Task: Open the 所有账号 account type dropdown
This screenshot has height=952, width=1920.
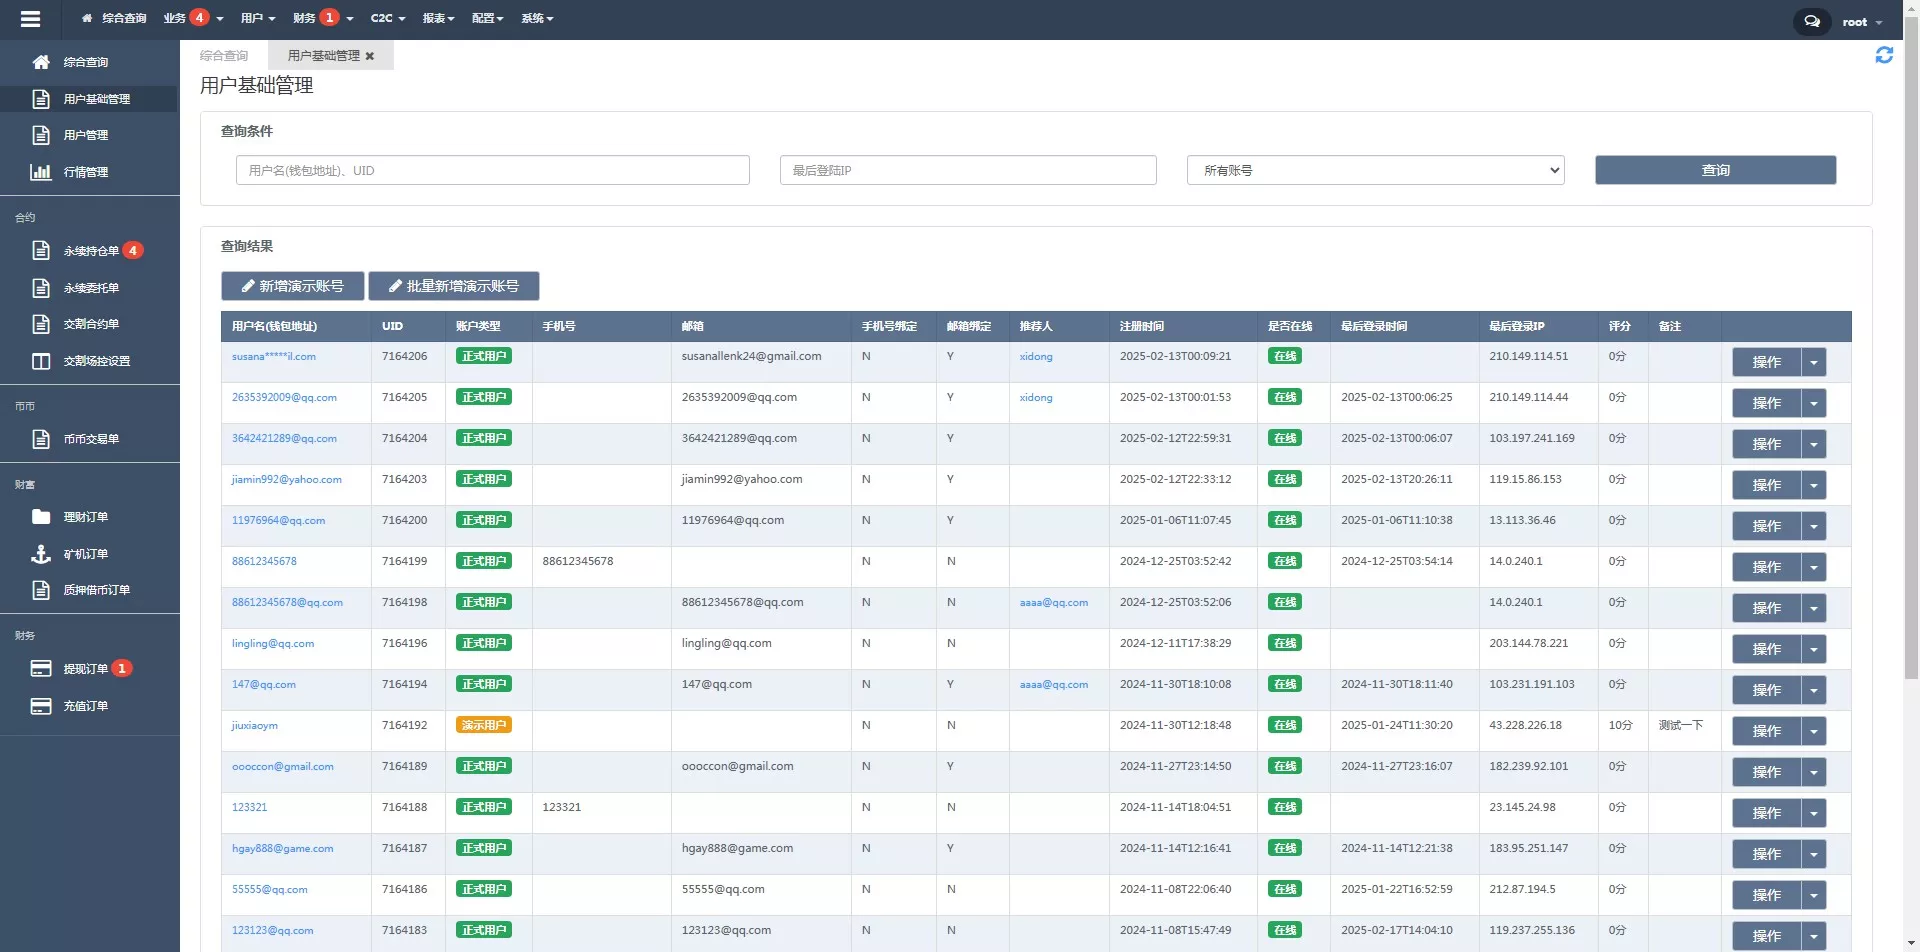Action: [1375, 170]
